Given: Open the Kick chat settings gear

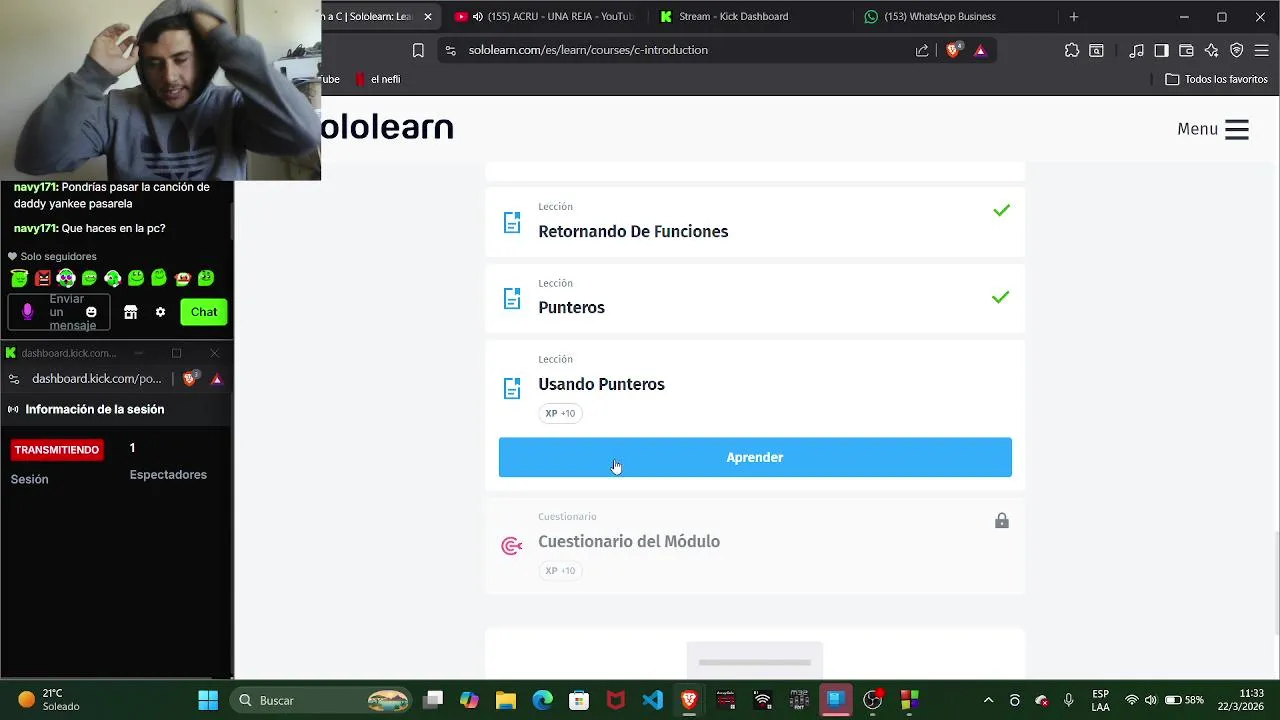Looking at the screenshot, I should click(x=160, y=312).
